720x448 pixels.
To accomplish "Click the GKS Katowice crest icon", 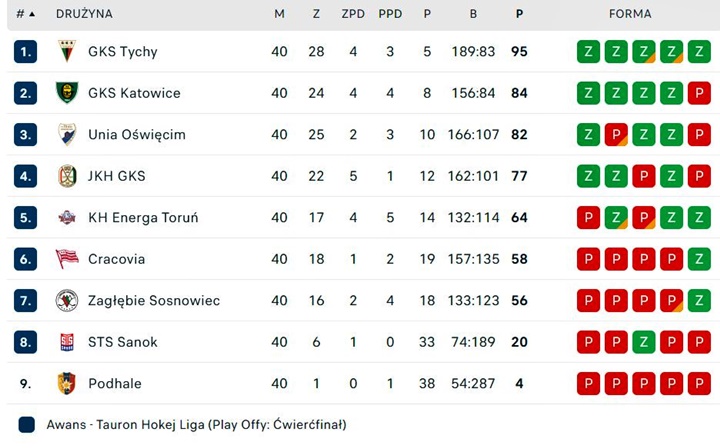I will point(67,93).
